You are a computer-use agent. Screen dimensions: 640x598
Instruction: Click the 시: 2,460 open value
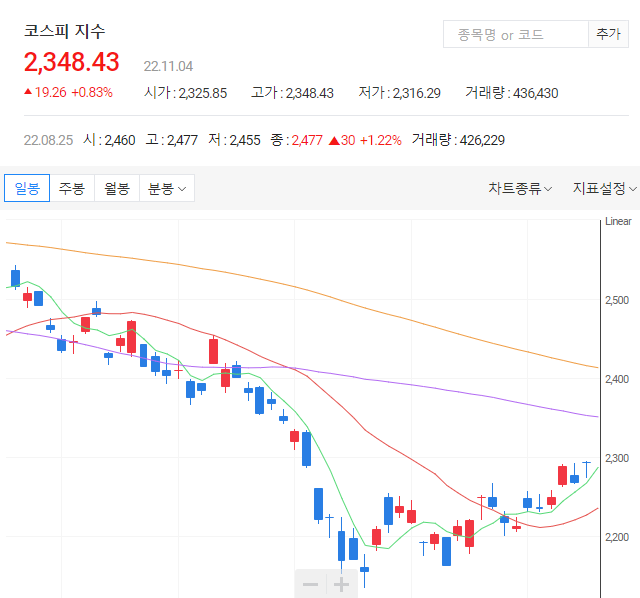pyautogui.click(x=109, y=140)
